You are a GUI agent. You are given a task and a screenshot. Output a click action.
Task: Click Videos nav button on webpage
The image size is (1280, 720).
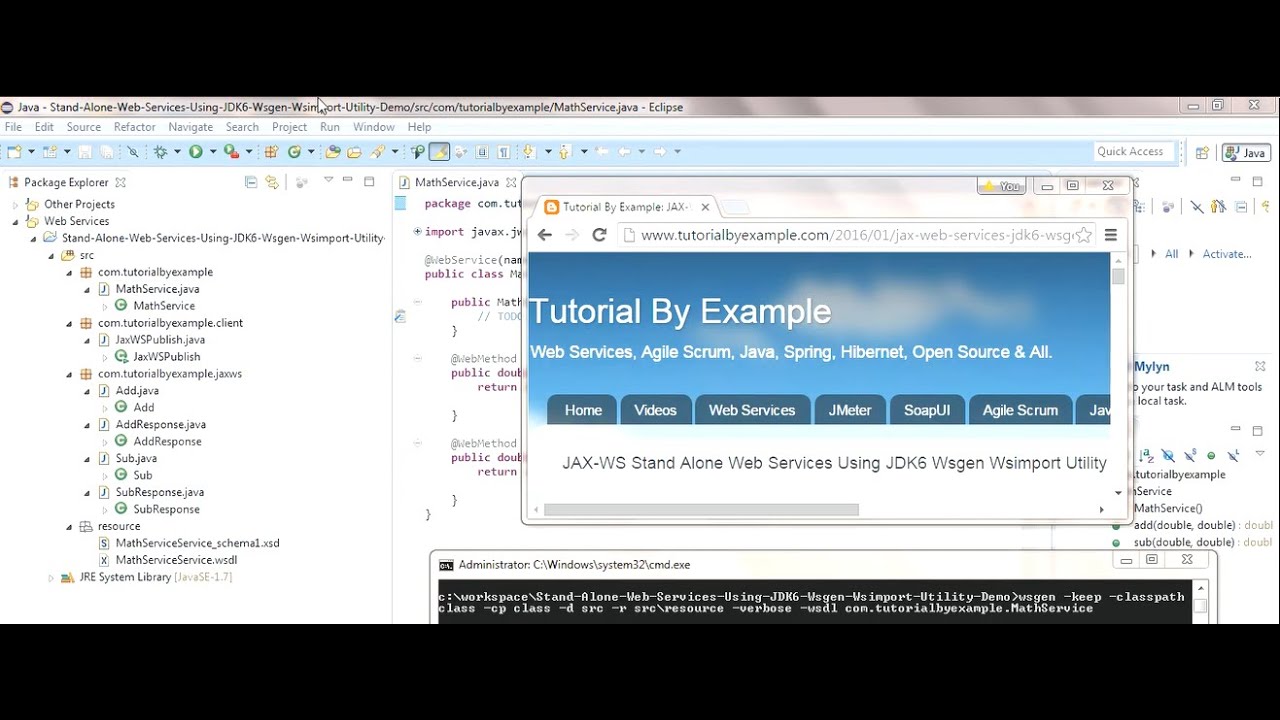(655, 410)
